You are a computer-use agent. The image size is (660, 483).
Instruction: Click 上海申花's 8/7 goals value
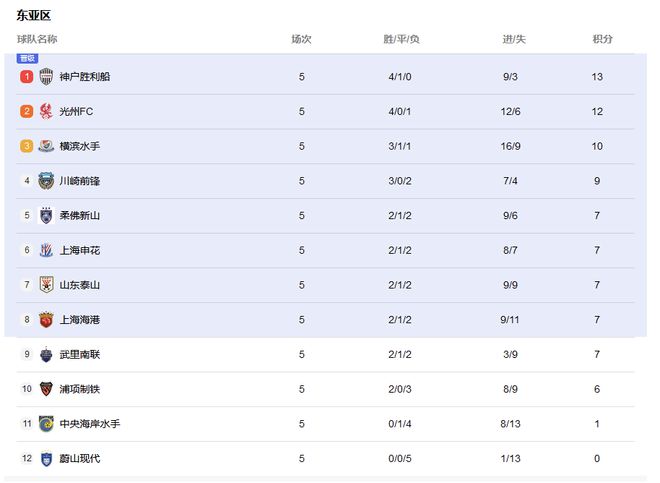pyautogui.click(x=511, y=250)
